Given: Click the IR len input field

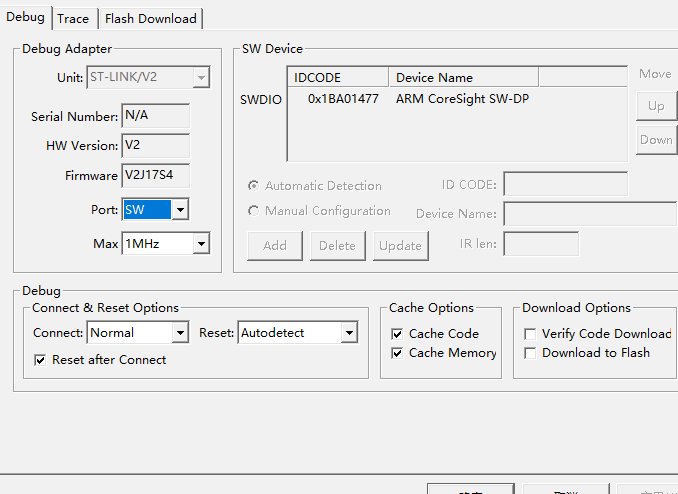Looking at the screenshot, I should (x=541, y=244).
